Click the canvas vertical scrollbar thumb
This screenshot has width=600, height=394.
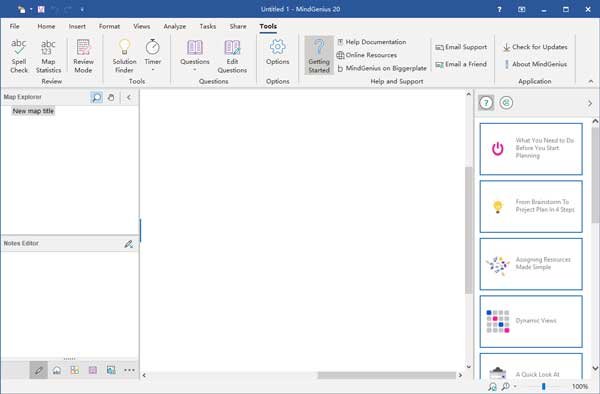click(x=469, y=231)
